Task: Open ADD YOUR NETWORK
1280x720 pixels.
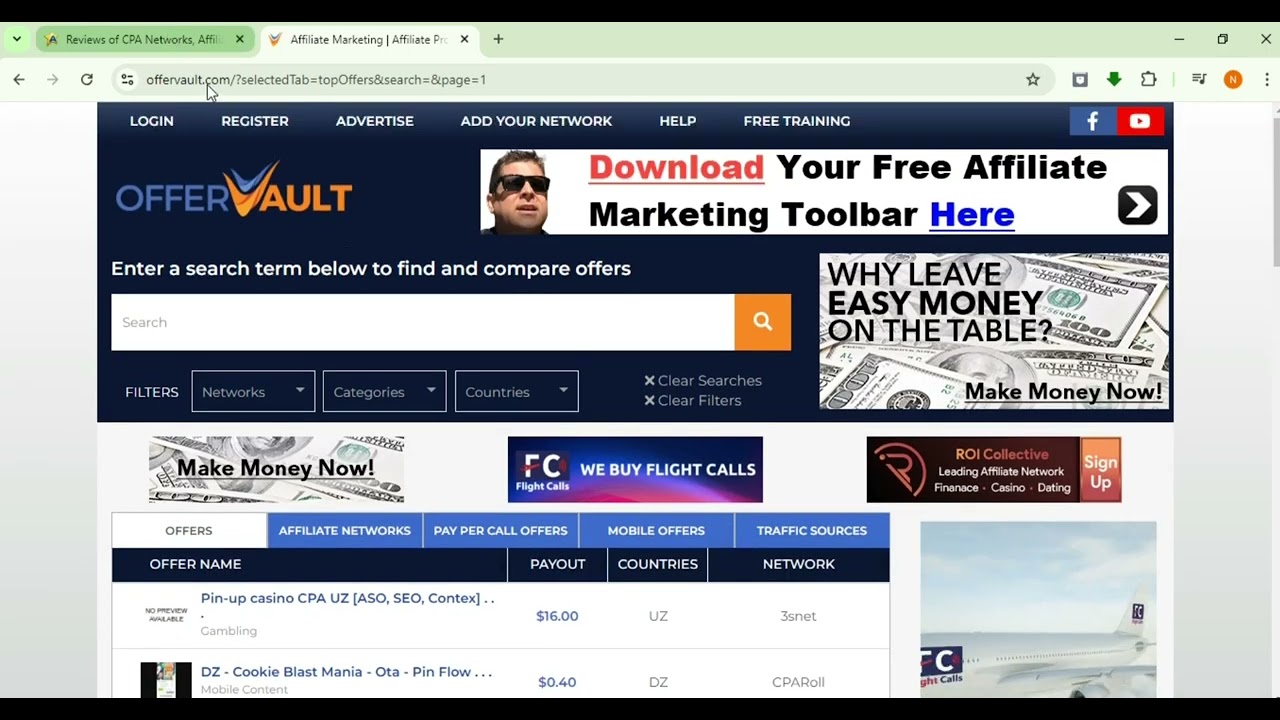Action: 536,121
